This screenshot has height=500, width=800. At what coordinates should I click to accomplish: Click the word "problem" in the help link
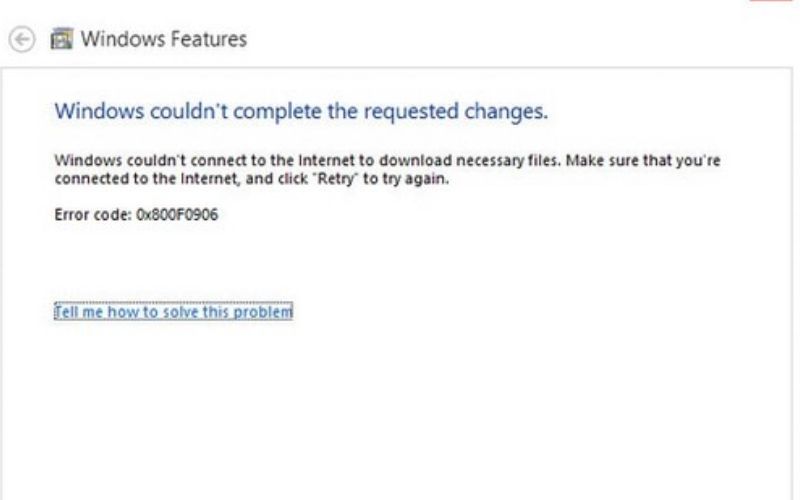(x=266, y=312)
